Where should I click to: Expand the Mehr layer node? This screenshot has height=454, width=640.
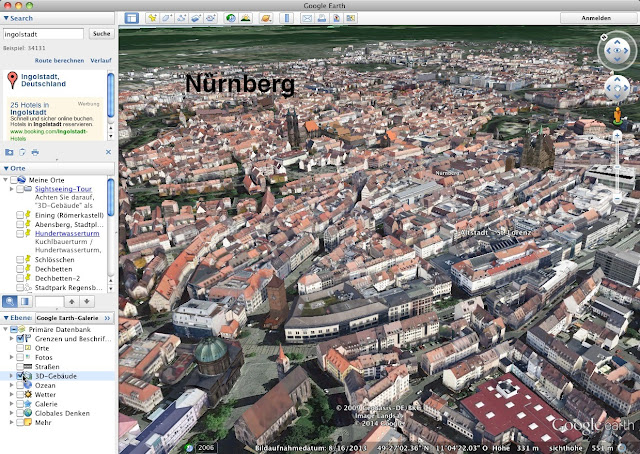click(11, 423)
